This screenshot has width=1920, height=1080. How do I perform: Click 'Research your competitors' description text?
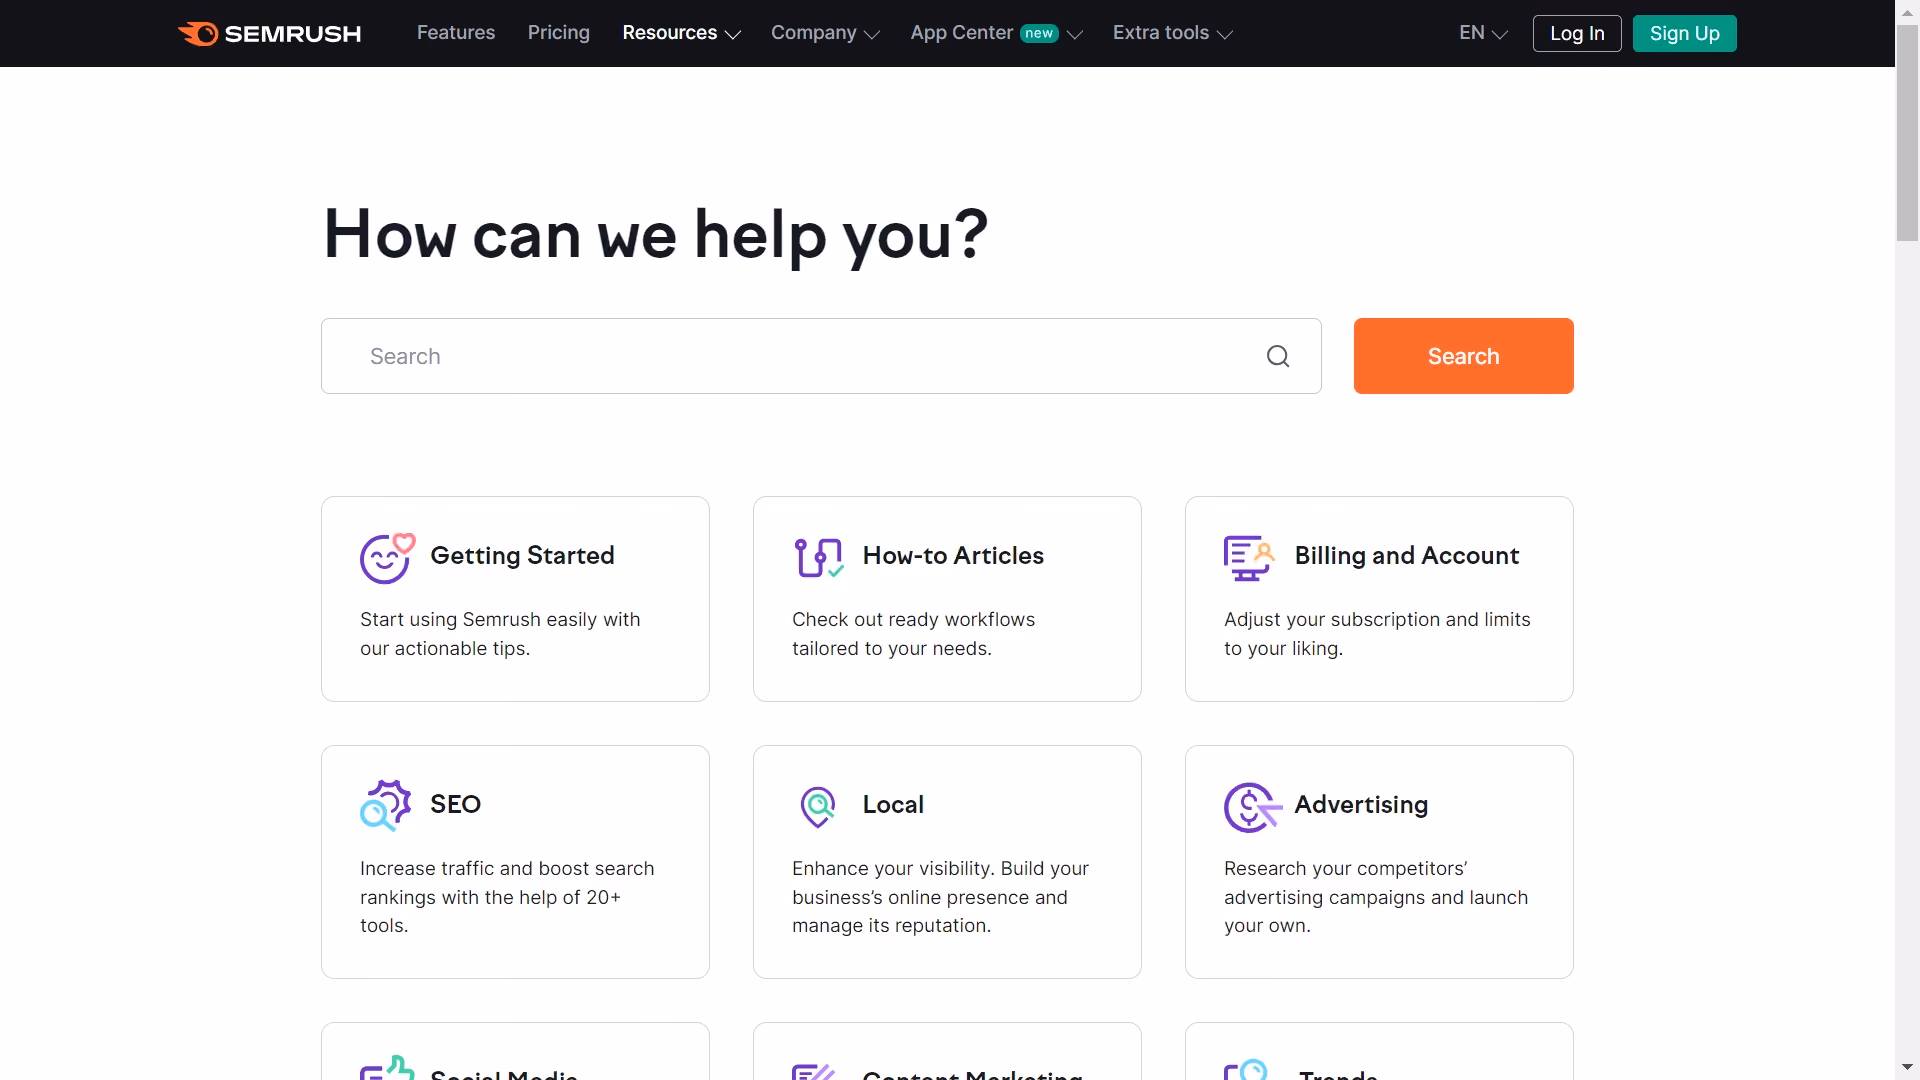click(x=1376, y=897)
